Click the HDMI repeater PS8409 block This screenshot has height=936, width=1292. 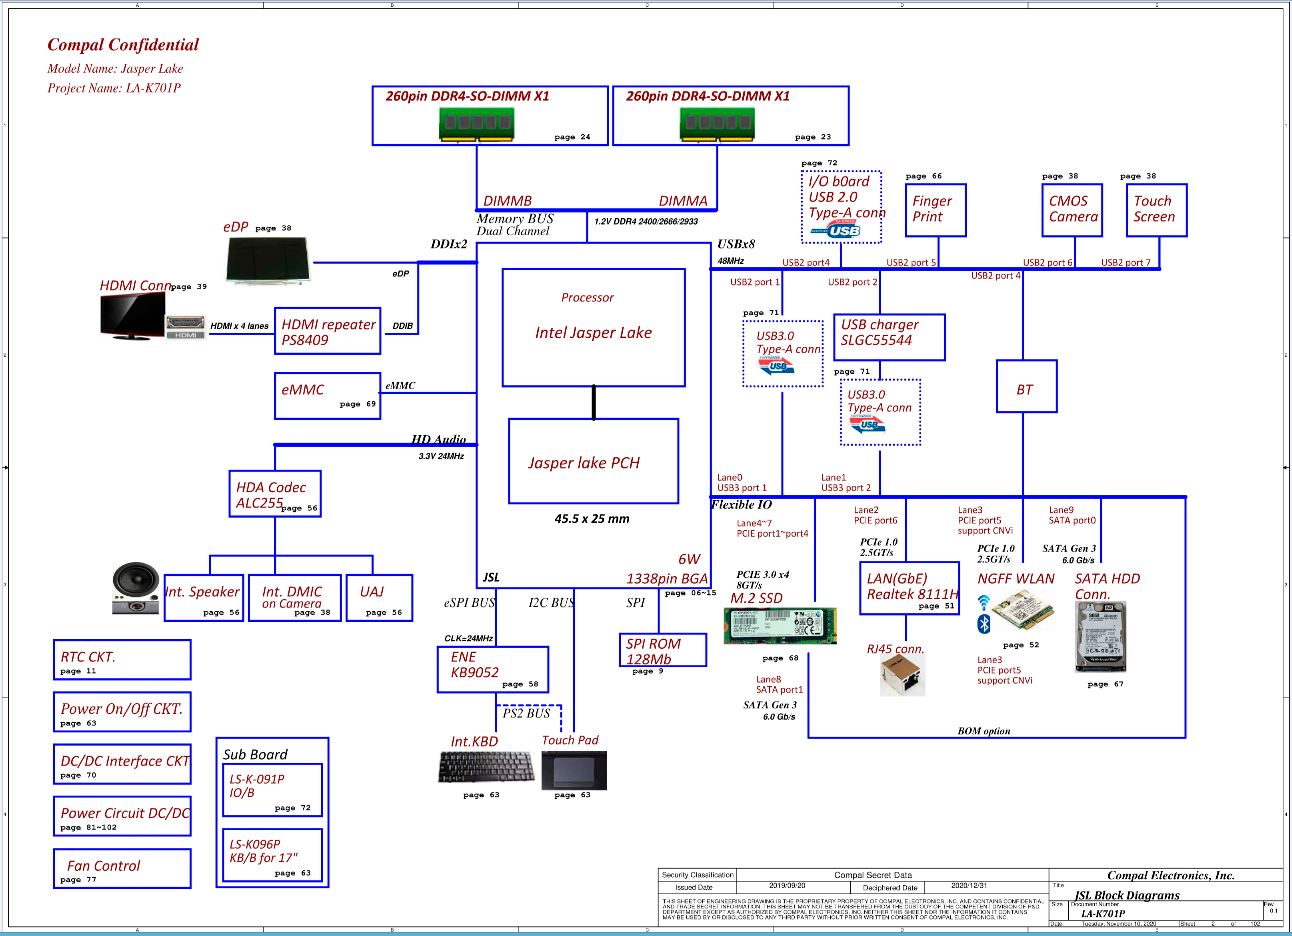point(327,331)
